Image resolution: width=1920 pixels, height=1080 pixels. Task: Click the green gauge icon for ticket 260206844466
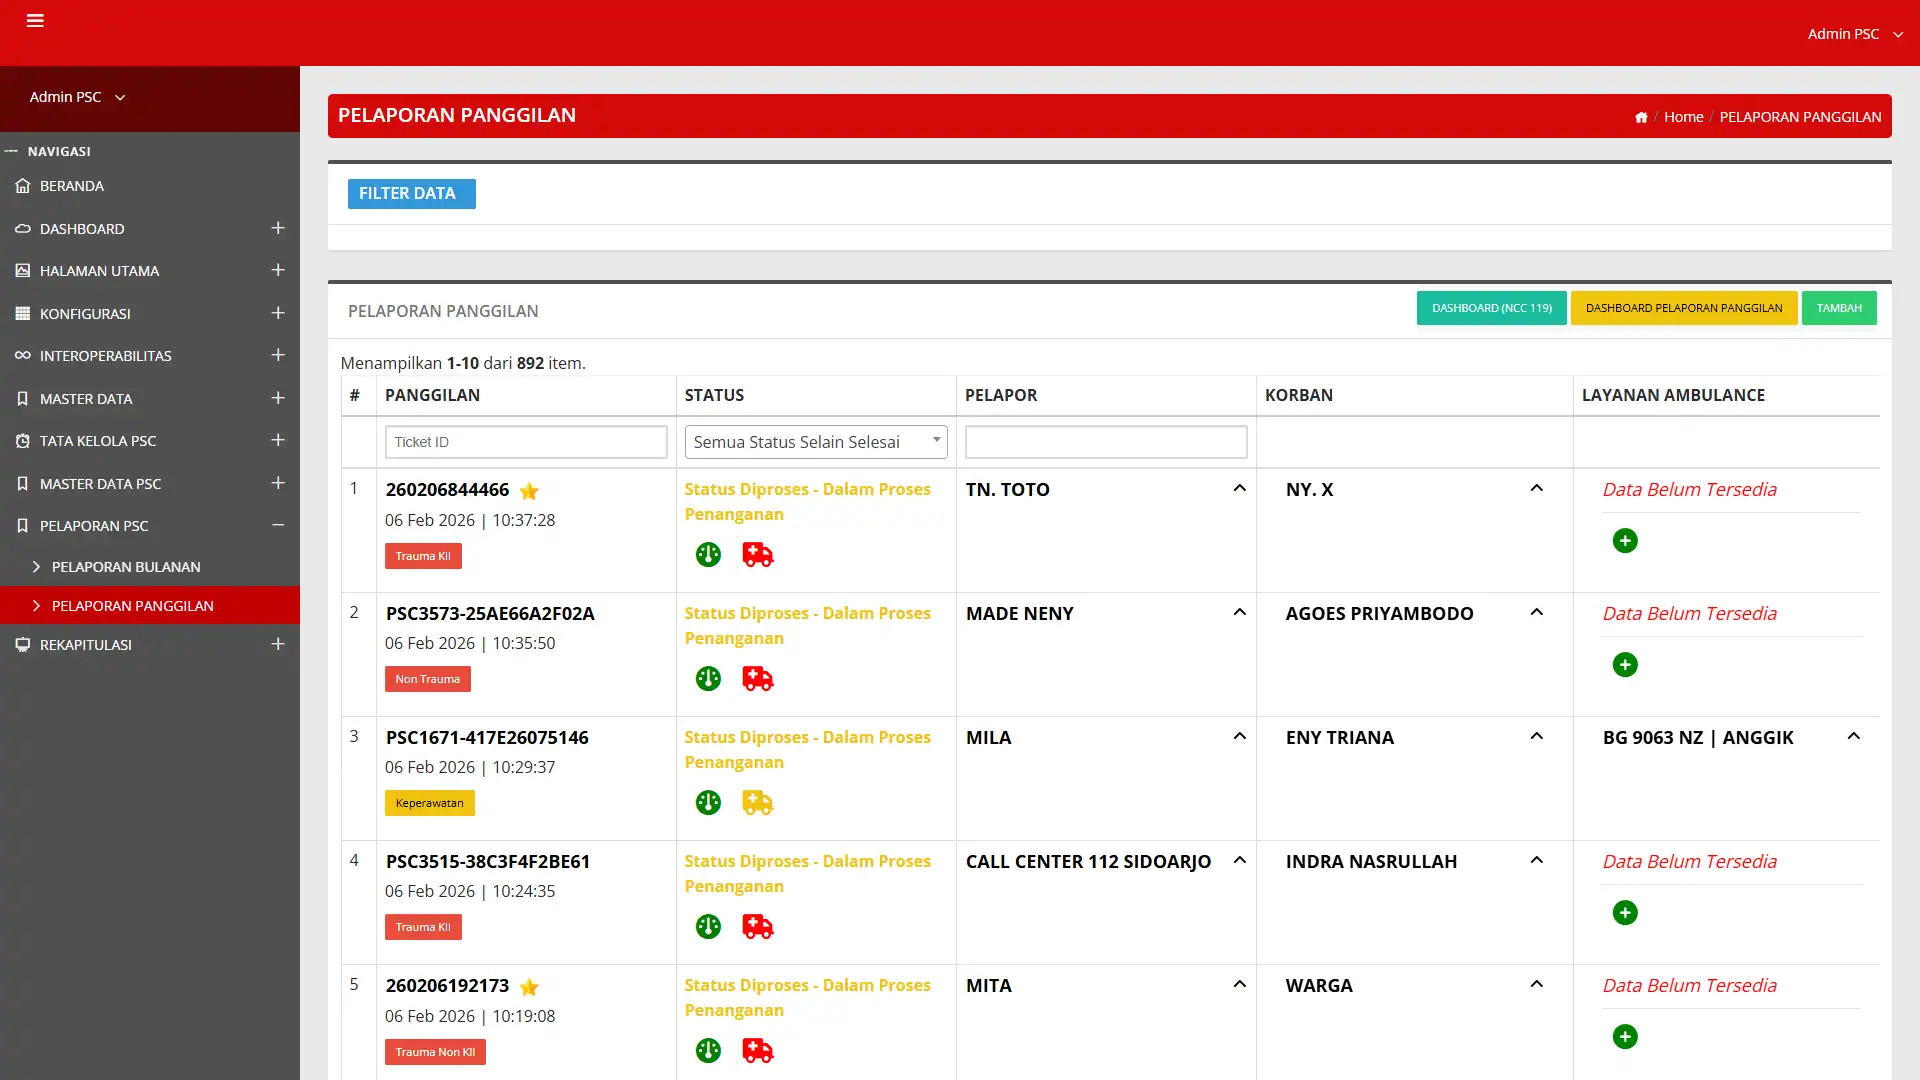point(708,555)
